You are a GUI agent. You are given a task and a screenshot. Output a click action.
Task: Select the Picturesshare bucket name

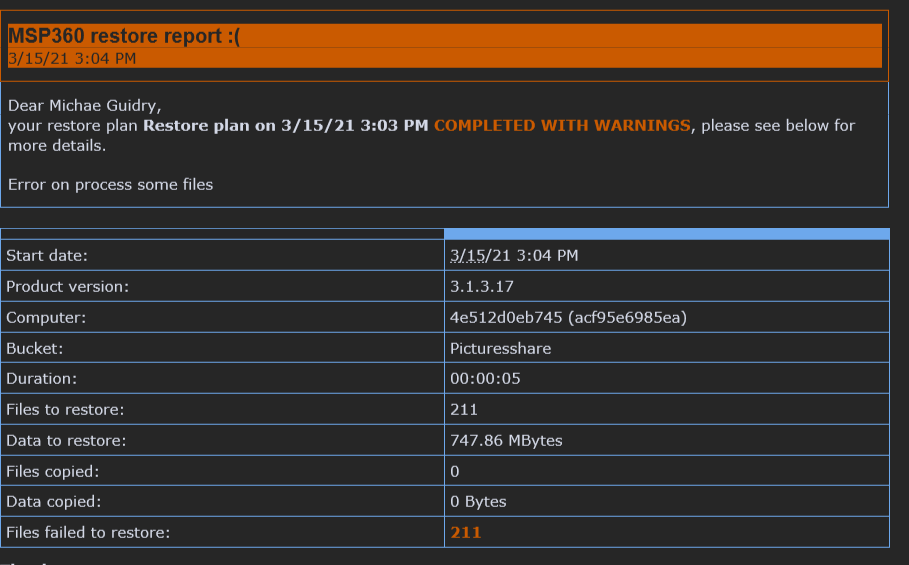click(500, 348)
